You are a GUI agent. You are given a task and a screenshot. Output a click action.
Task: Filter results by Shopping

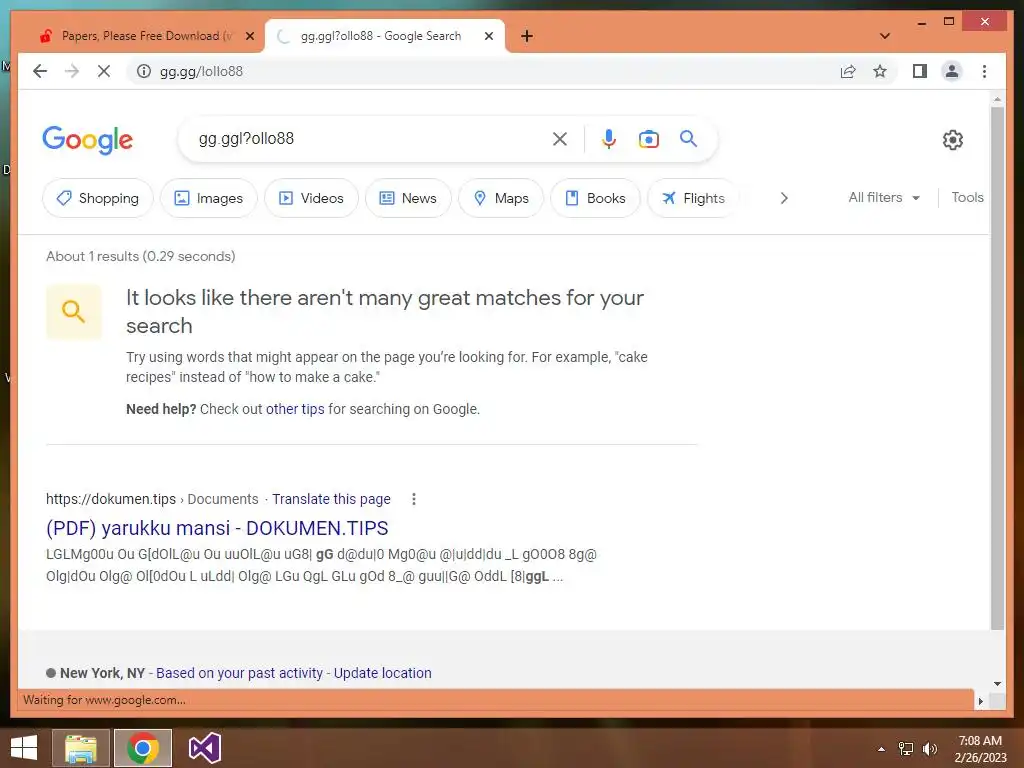[x=98, y=198]
